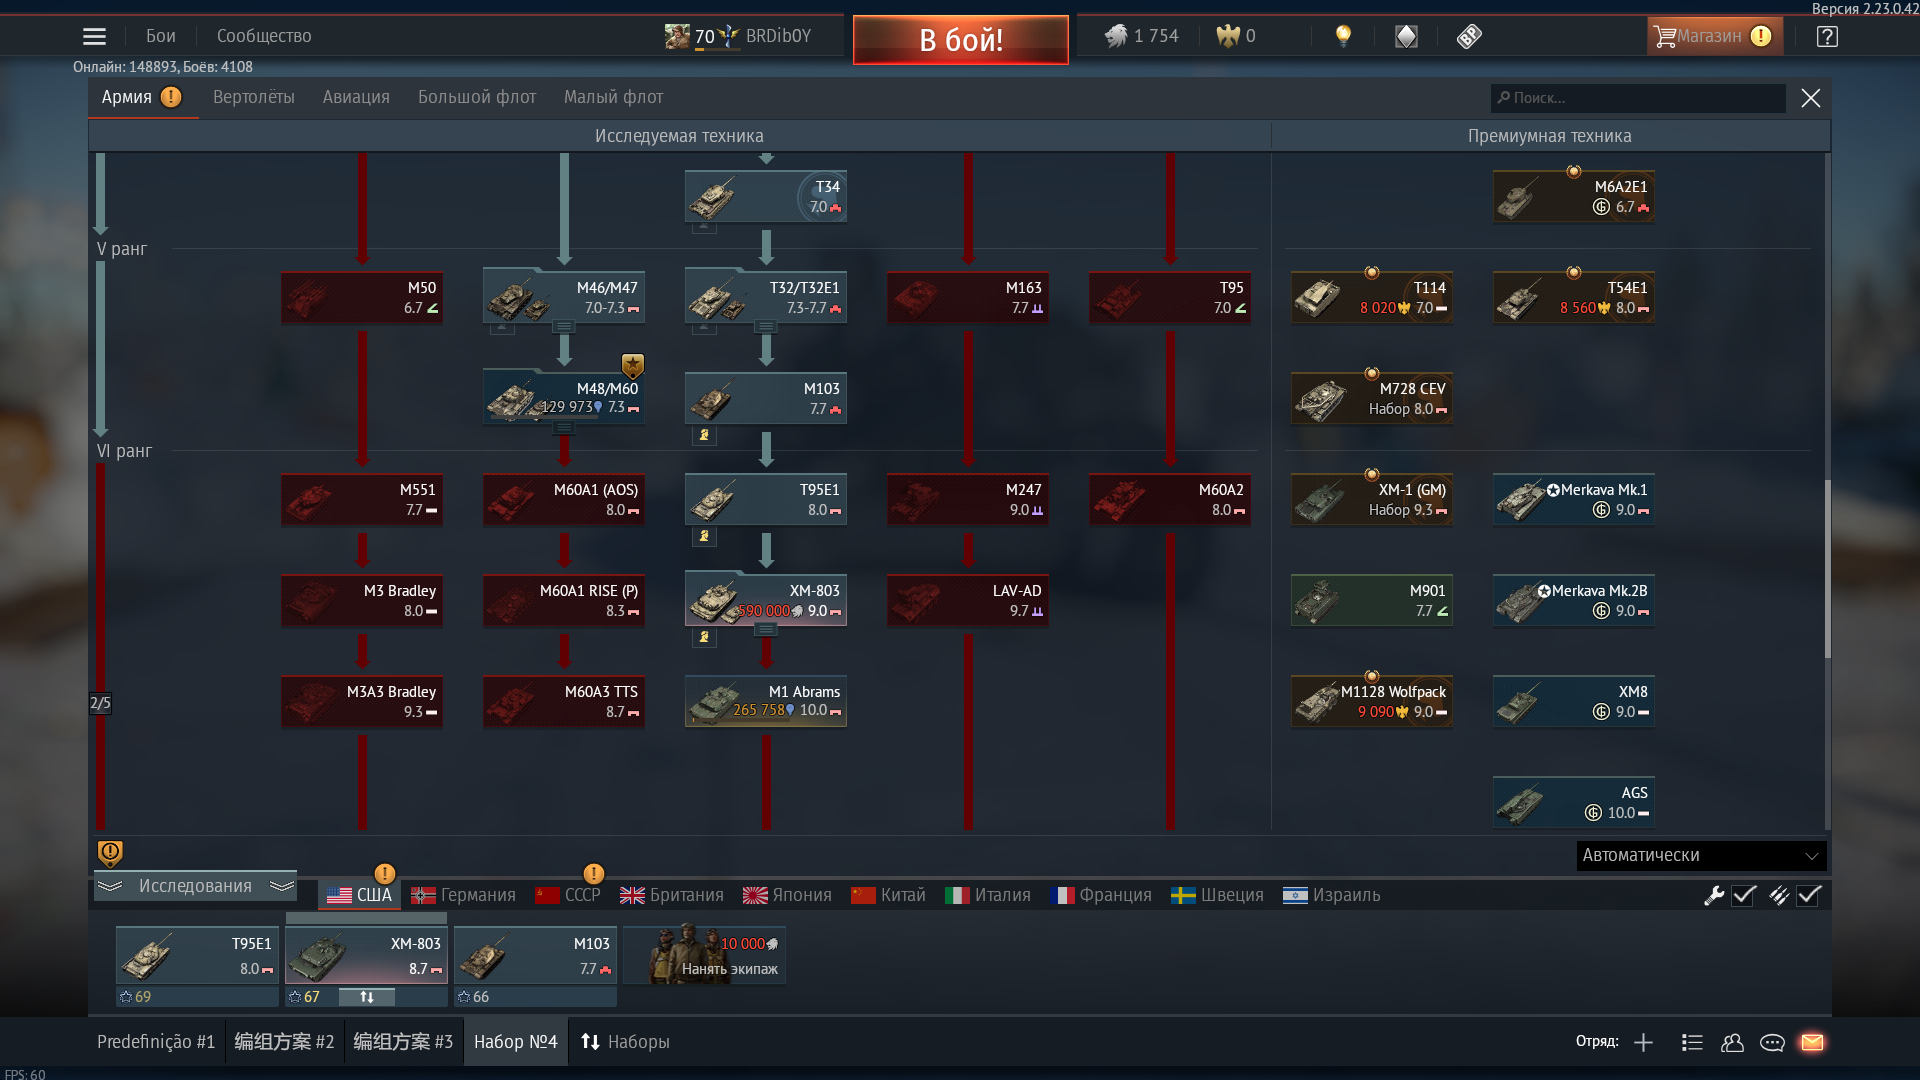Open the Наборы presets button
Image resolution: width=1920 pixels, height=1080 pixels.
(x=626, y=1042)
